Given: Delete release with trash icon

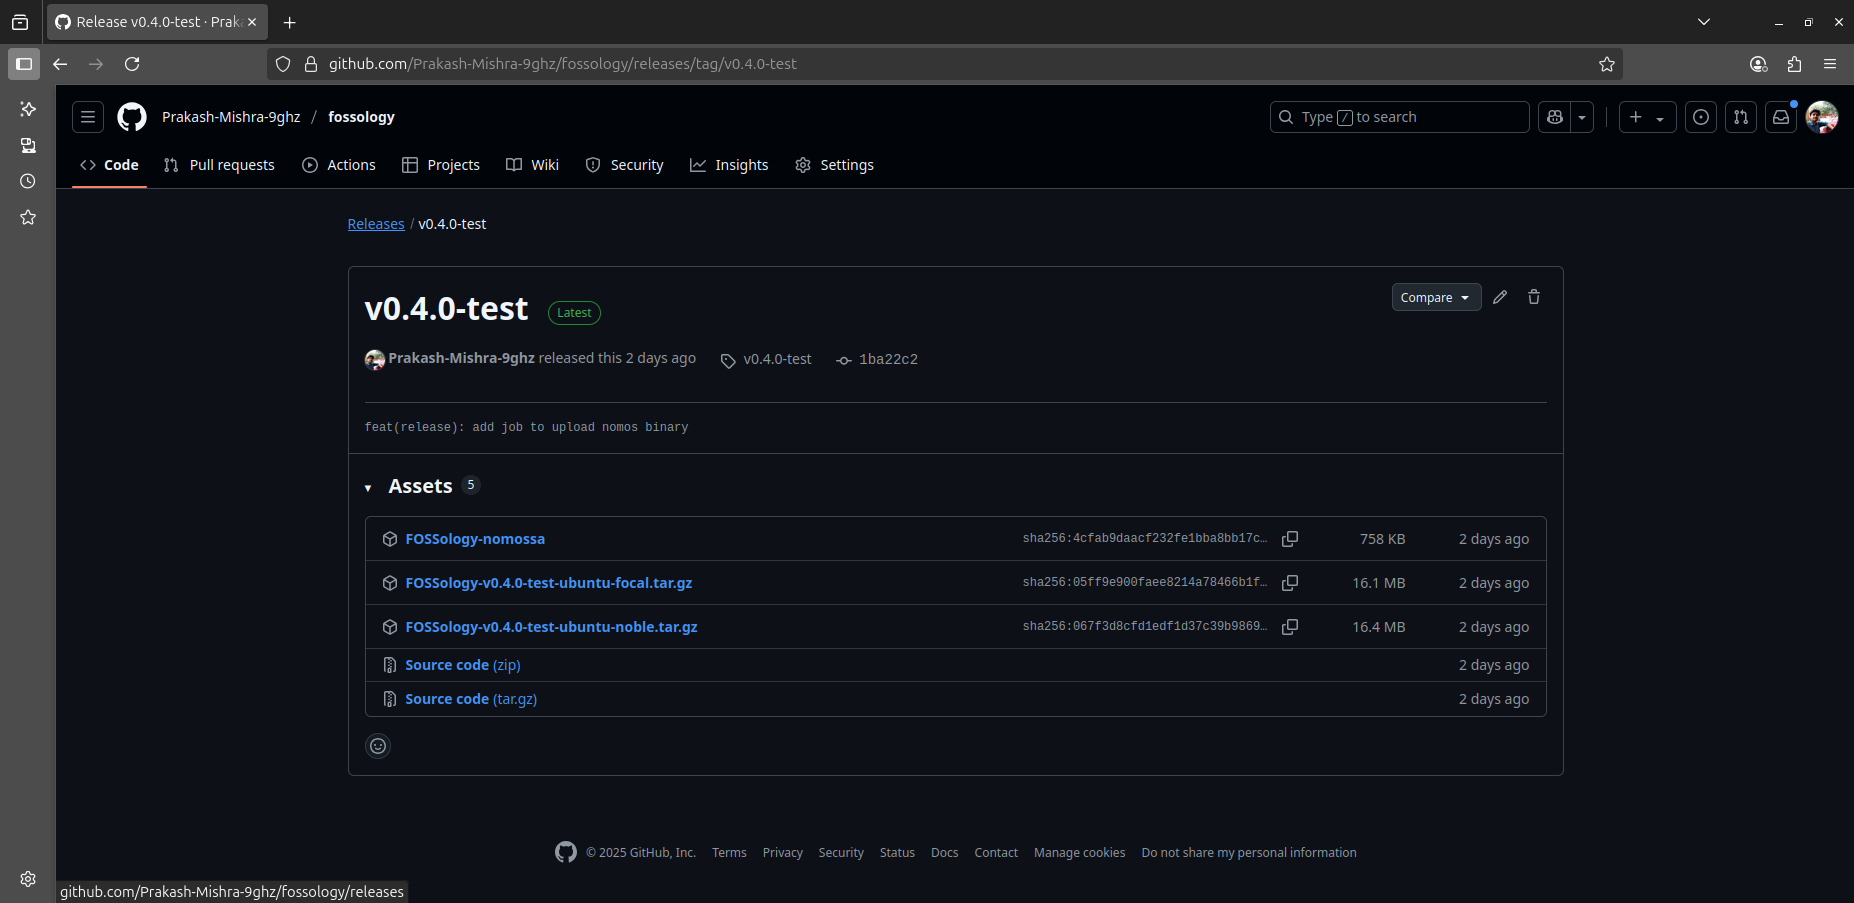Looking at the screenshot, I should tap(1534, 297).
